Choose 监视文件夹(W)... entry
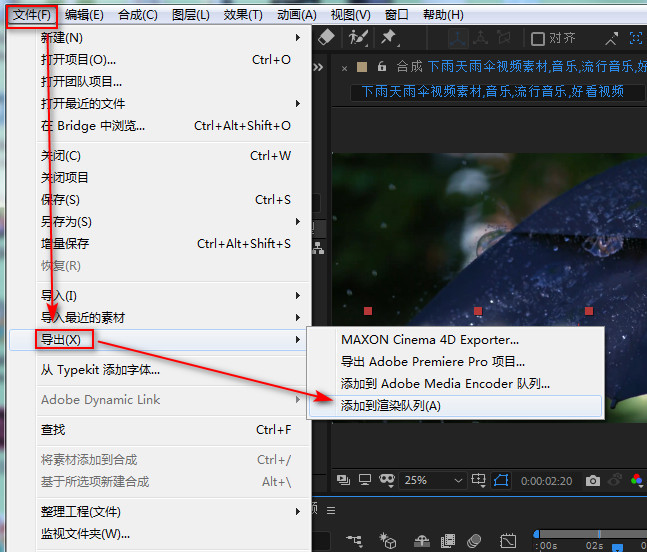The image size is (647, 552). 173,534
